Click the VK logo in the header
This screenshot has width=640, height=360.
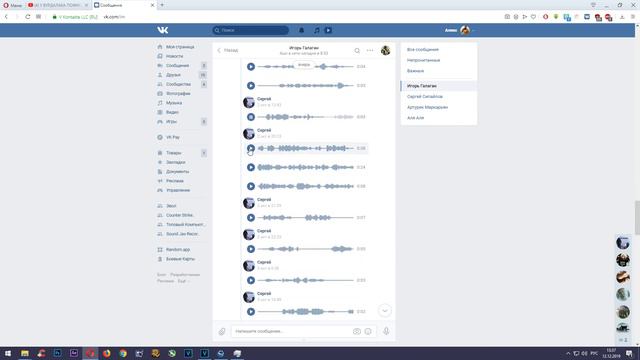click(162, 30)
